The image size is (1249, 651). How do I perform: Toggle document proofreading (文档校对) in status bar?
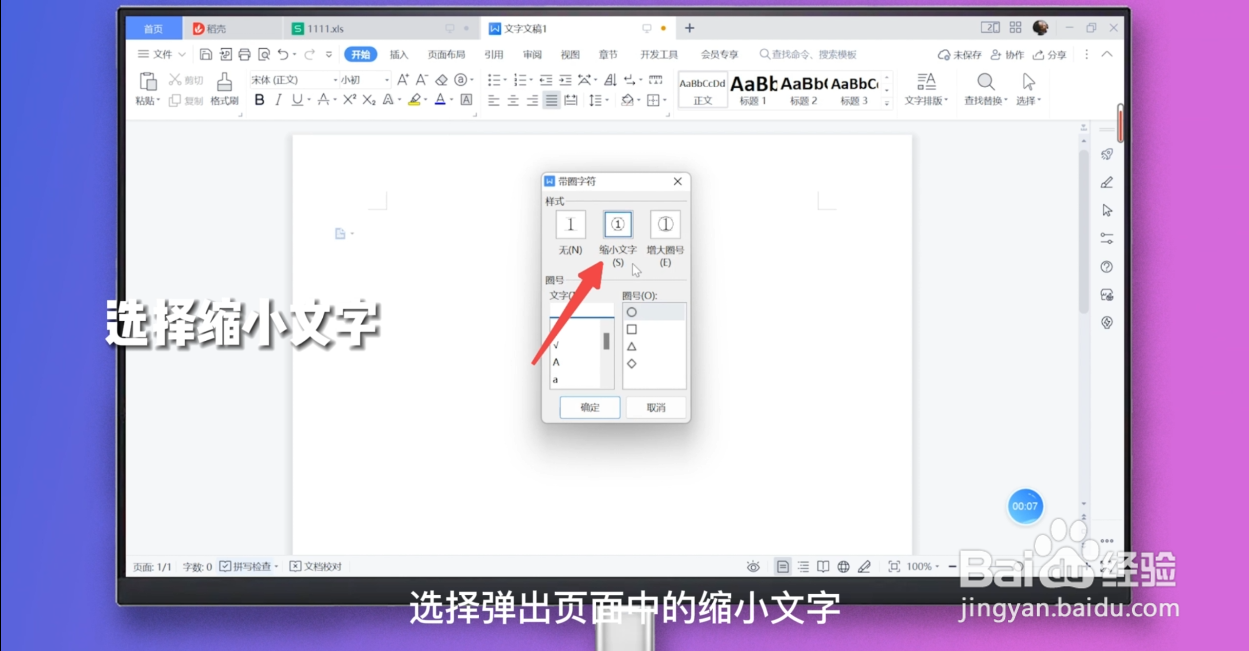tap(316, 567)
